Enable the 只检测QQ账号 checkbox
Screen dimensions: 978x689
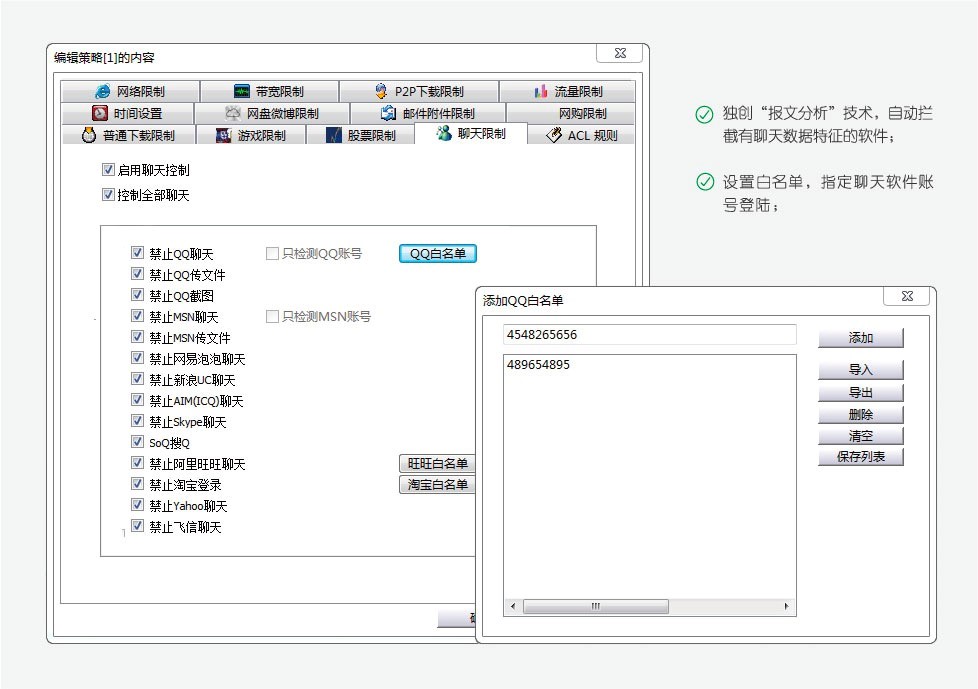[x=272, y=254]
